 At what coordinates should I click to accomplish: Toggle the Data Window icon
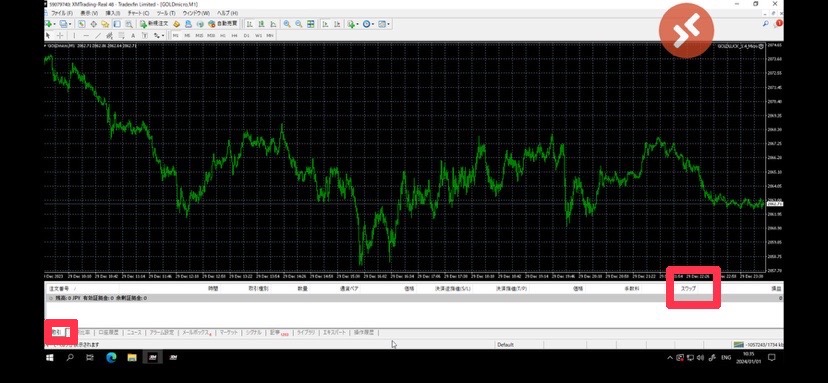(93, 24)
